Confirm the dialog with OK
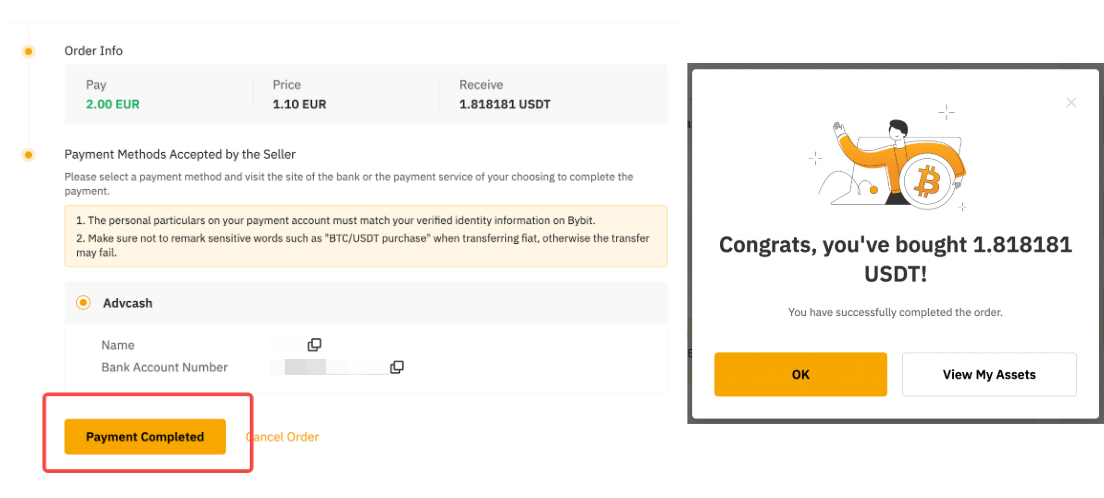The width and height of the screenshot is (1104, 498). (x=800, y=375)
